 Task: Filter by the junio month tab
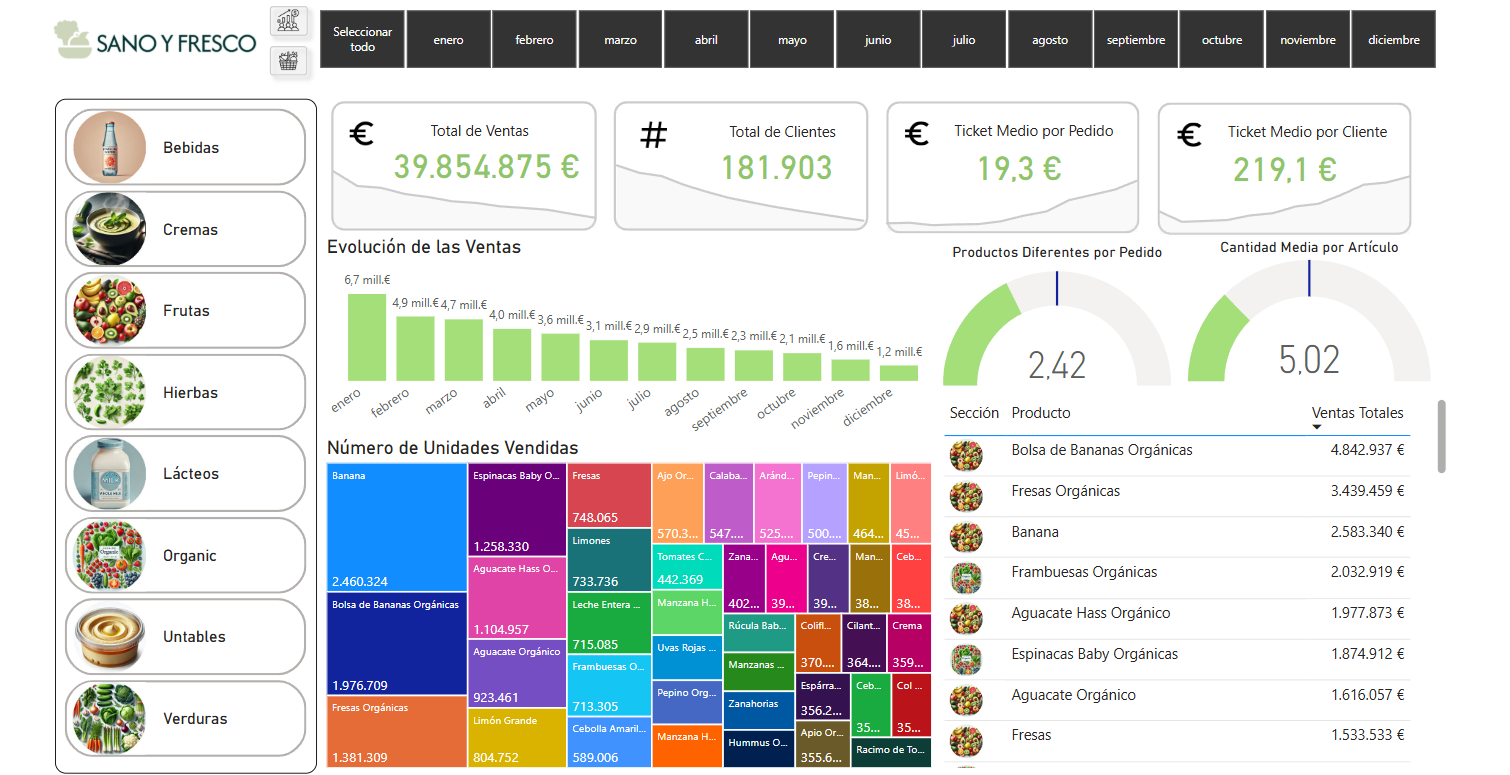coord(878,40)
